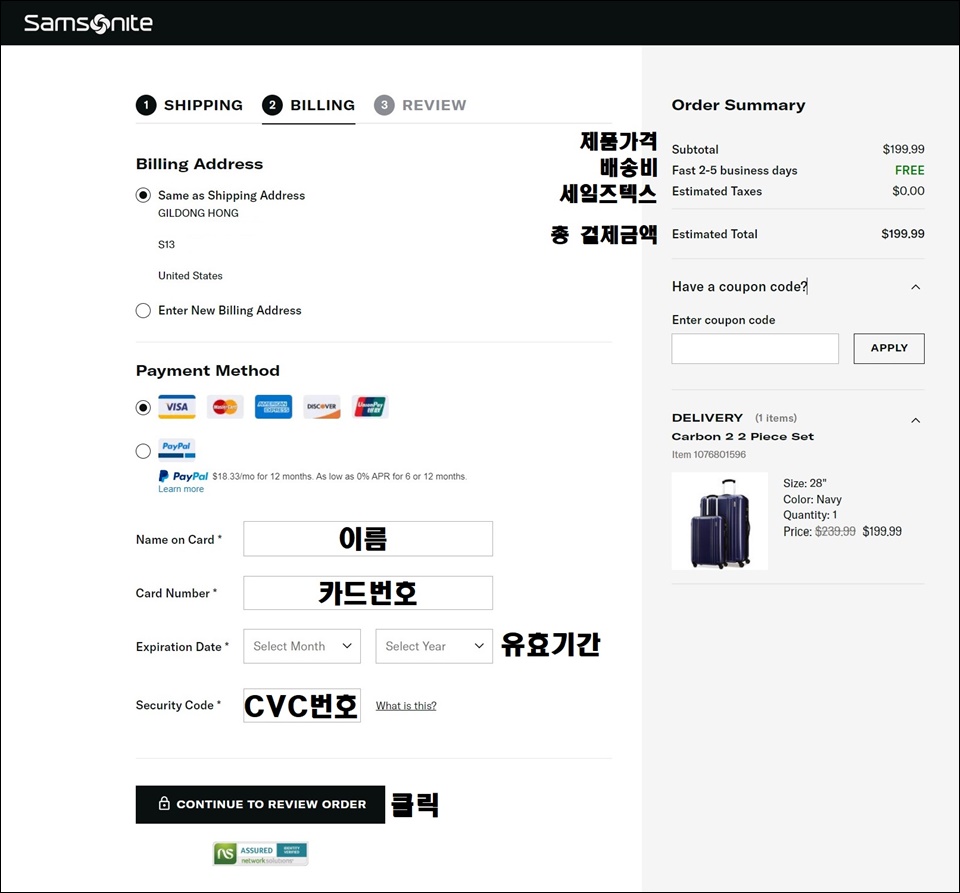Click the PayPal payment logo icon
The height and width of the screenshot is (893, 960).
177,449
